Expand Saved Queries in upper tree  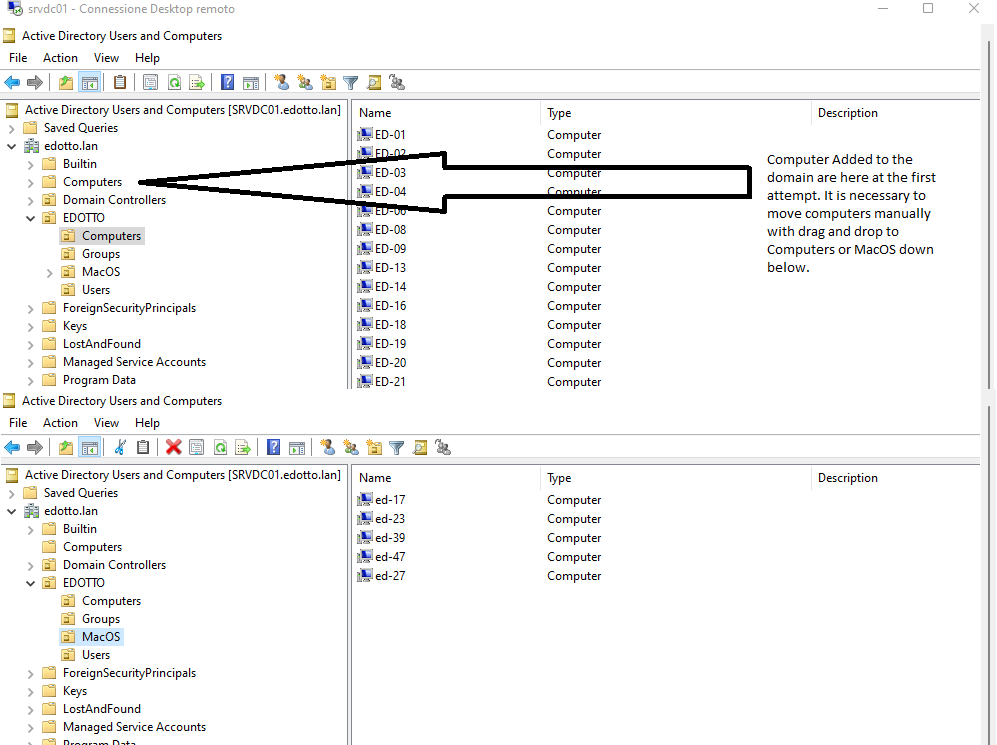[x=11, y=128]
